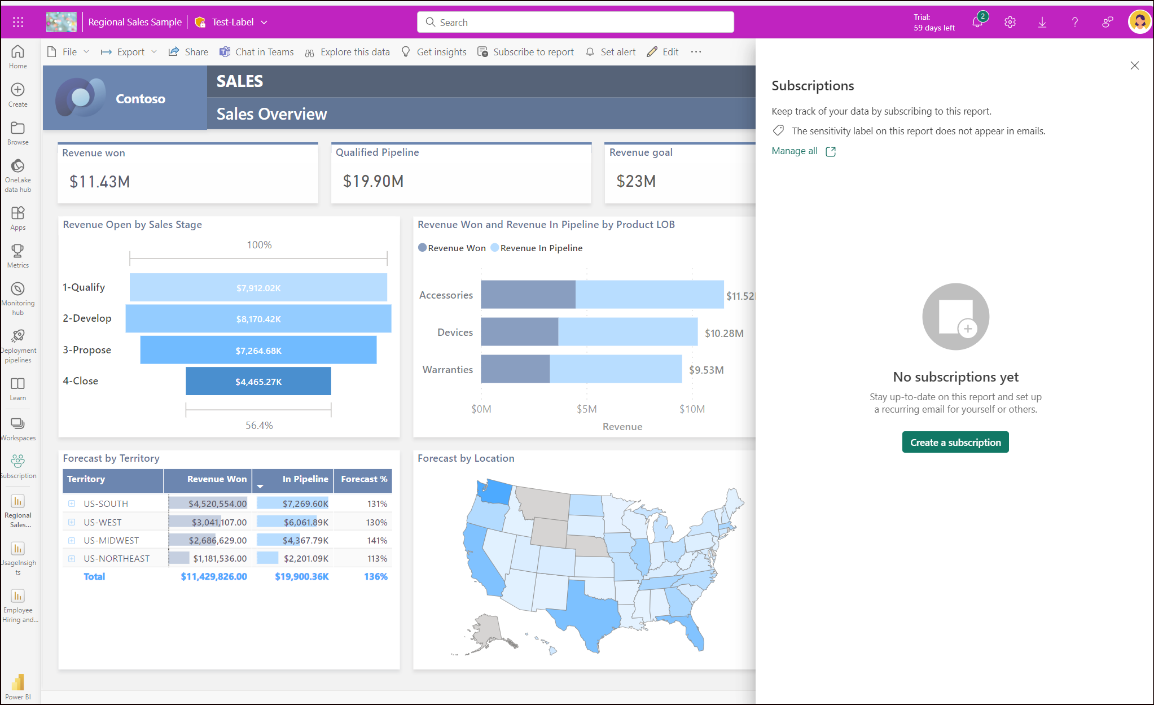Open Browse in the left sidebar
Viewport: 1154px width, 705px height.
(18, 132)
